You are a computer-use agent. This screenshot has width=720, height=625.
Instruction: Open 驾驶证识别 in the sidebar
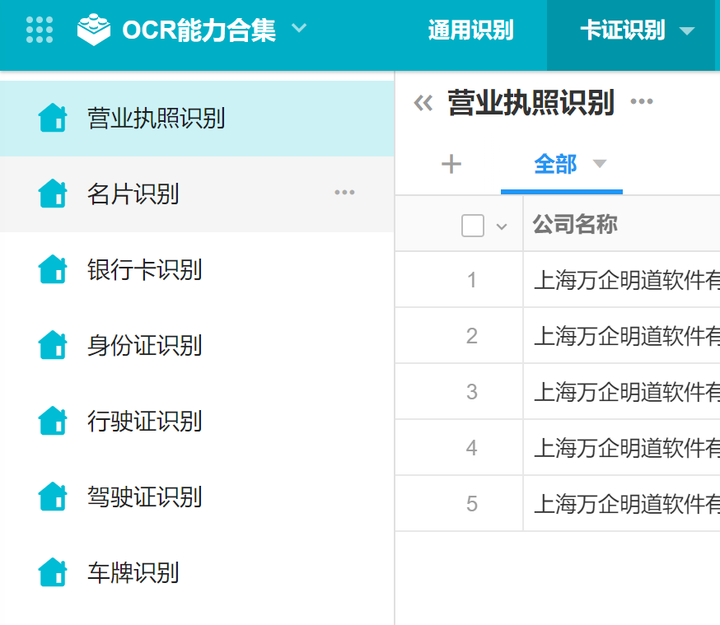144,497
